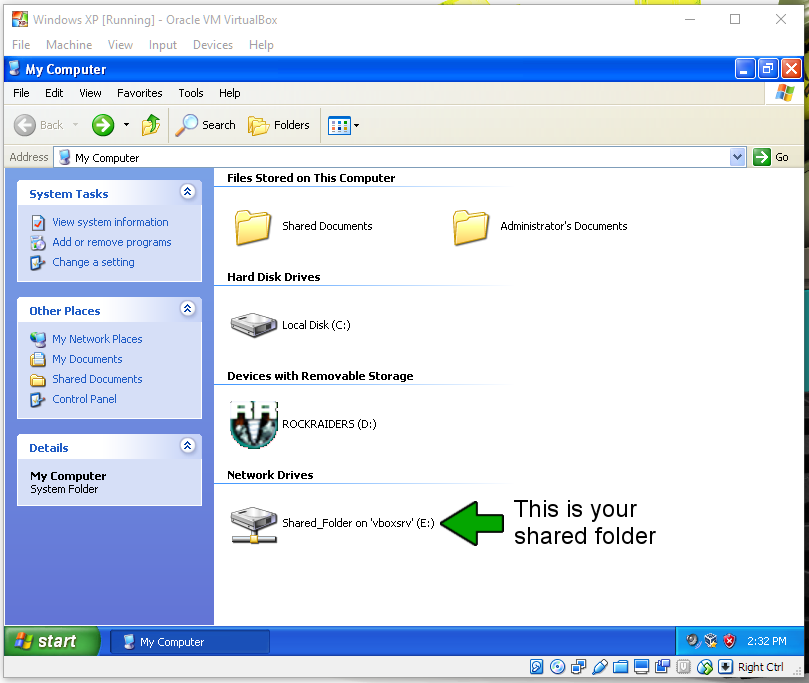This screenshot has width=809, height=683.
Task: Click VirtualBox mouse integration status icon
Action: tap(704, 667)
